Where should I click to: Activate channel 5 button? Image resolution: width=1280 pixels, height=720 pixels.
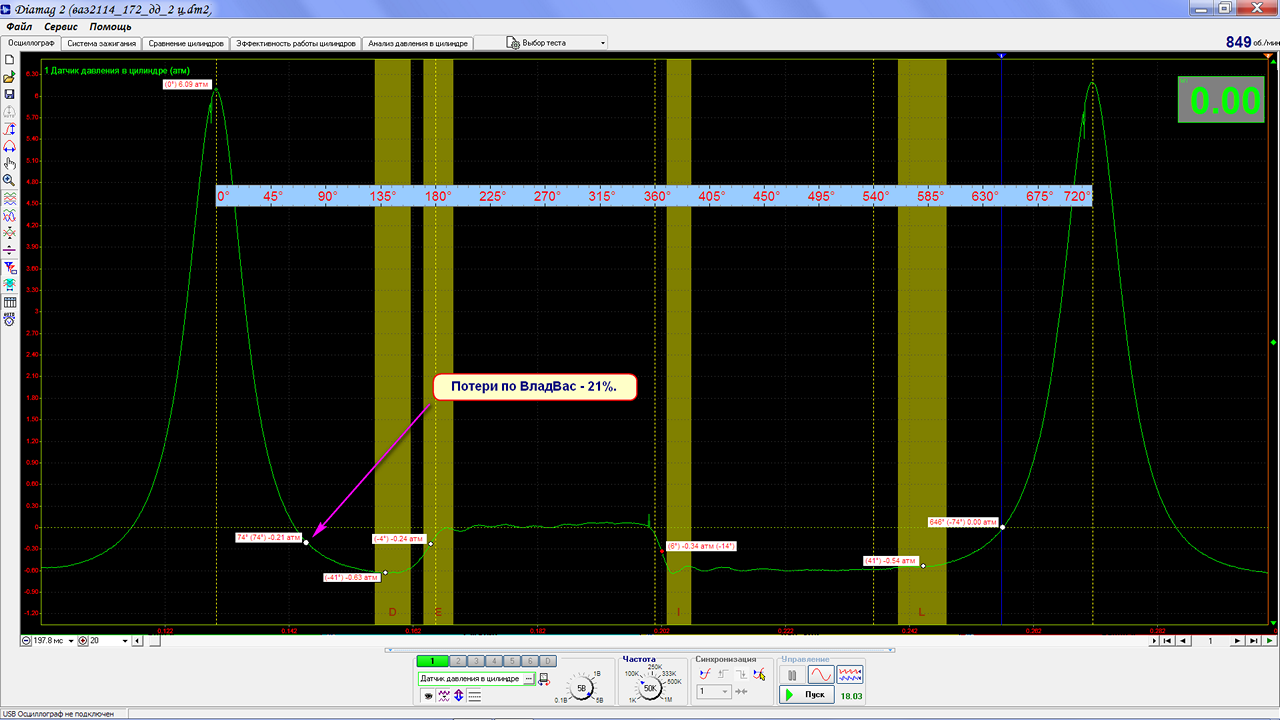[512, 660]
